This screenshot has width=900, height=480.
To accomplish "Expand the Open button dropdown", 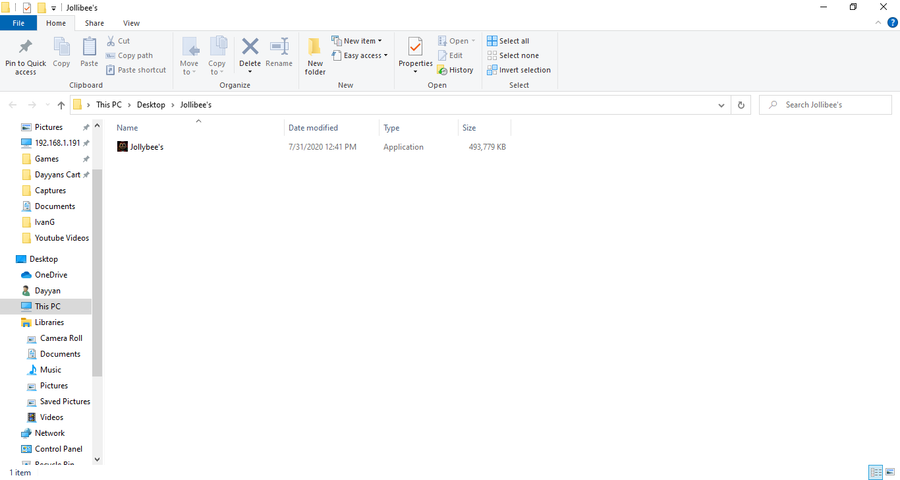I will [473, 41].
